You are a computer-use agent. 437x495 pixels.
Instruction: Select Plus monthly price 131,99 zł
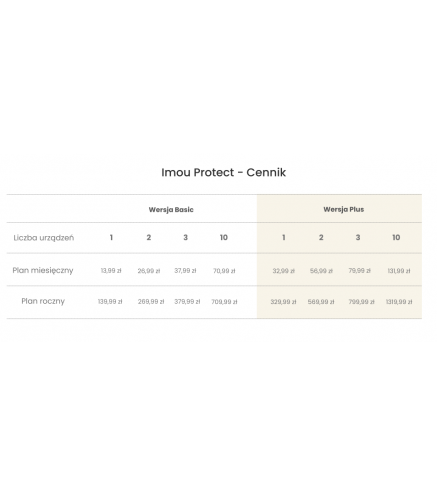click(399, 271)
